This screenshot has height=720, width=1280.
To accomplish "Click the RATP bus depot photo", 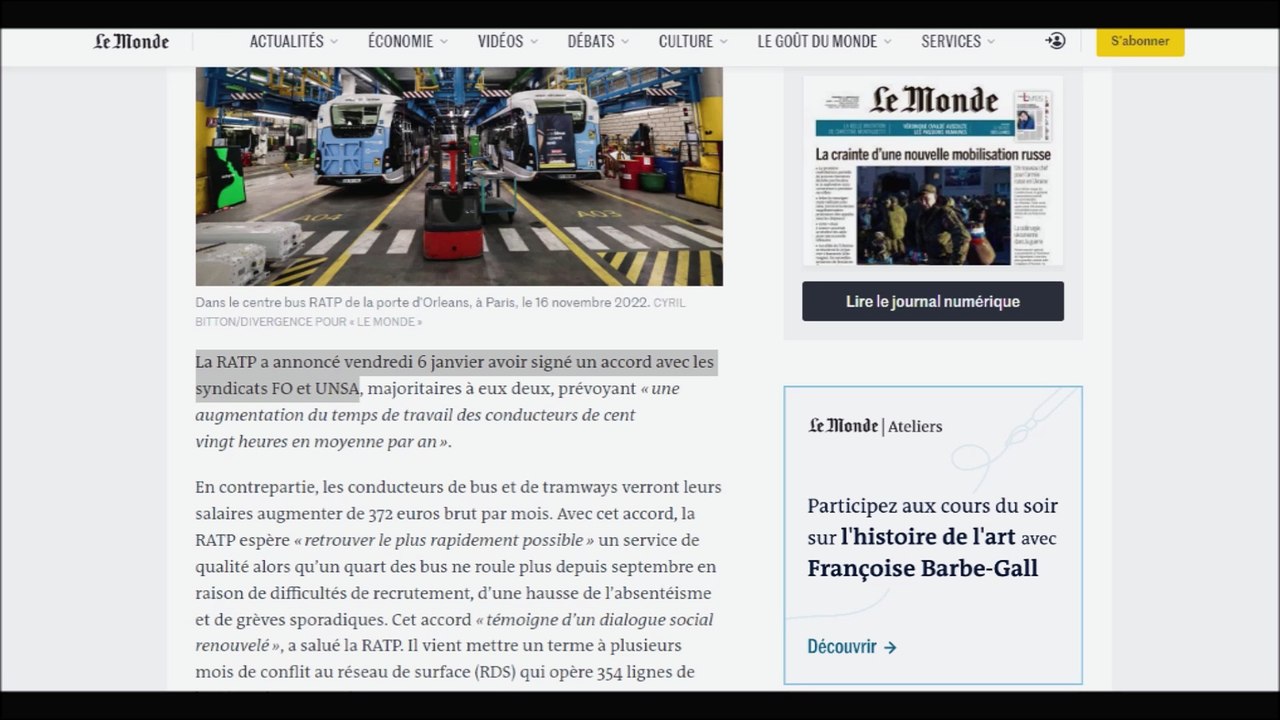I will pyautogui.click(x=459, y=176).
